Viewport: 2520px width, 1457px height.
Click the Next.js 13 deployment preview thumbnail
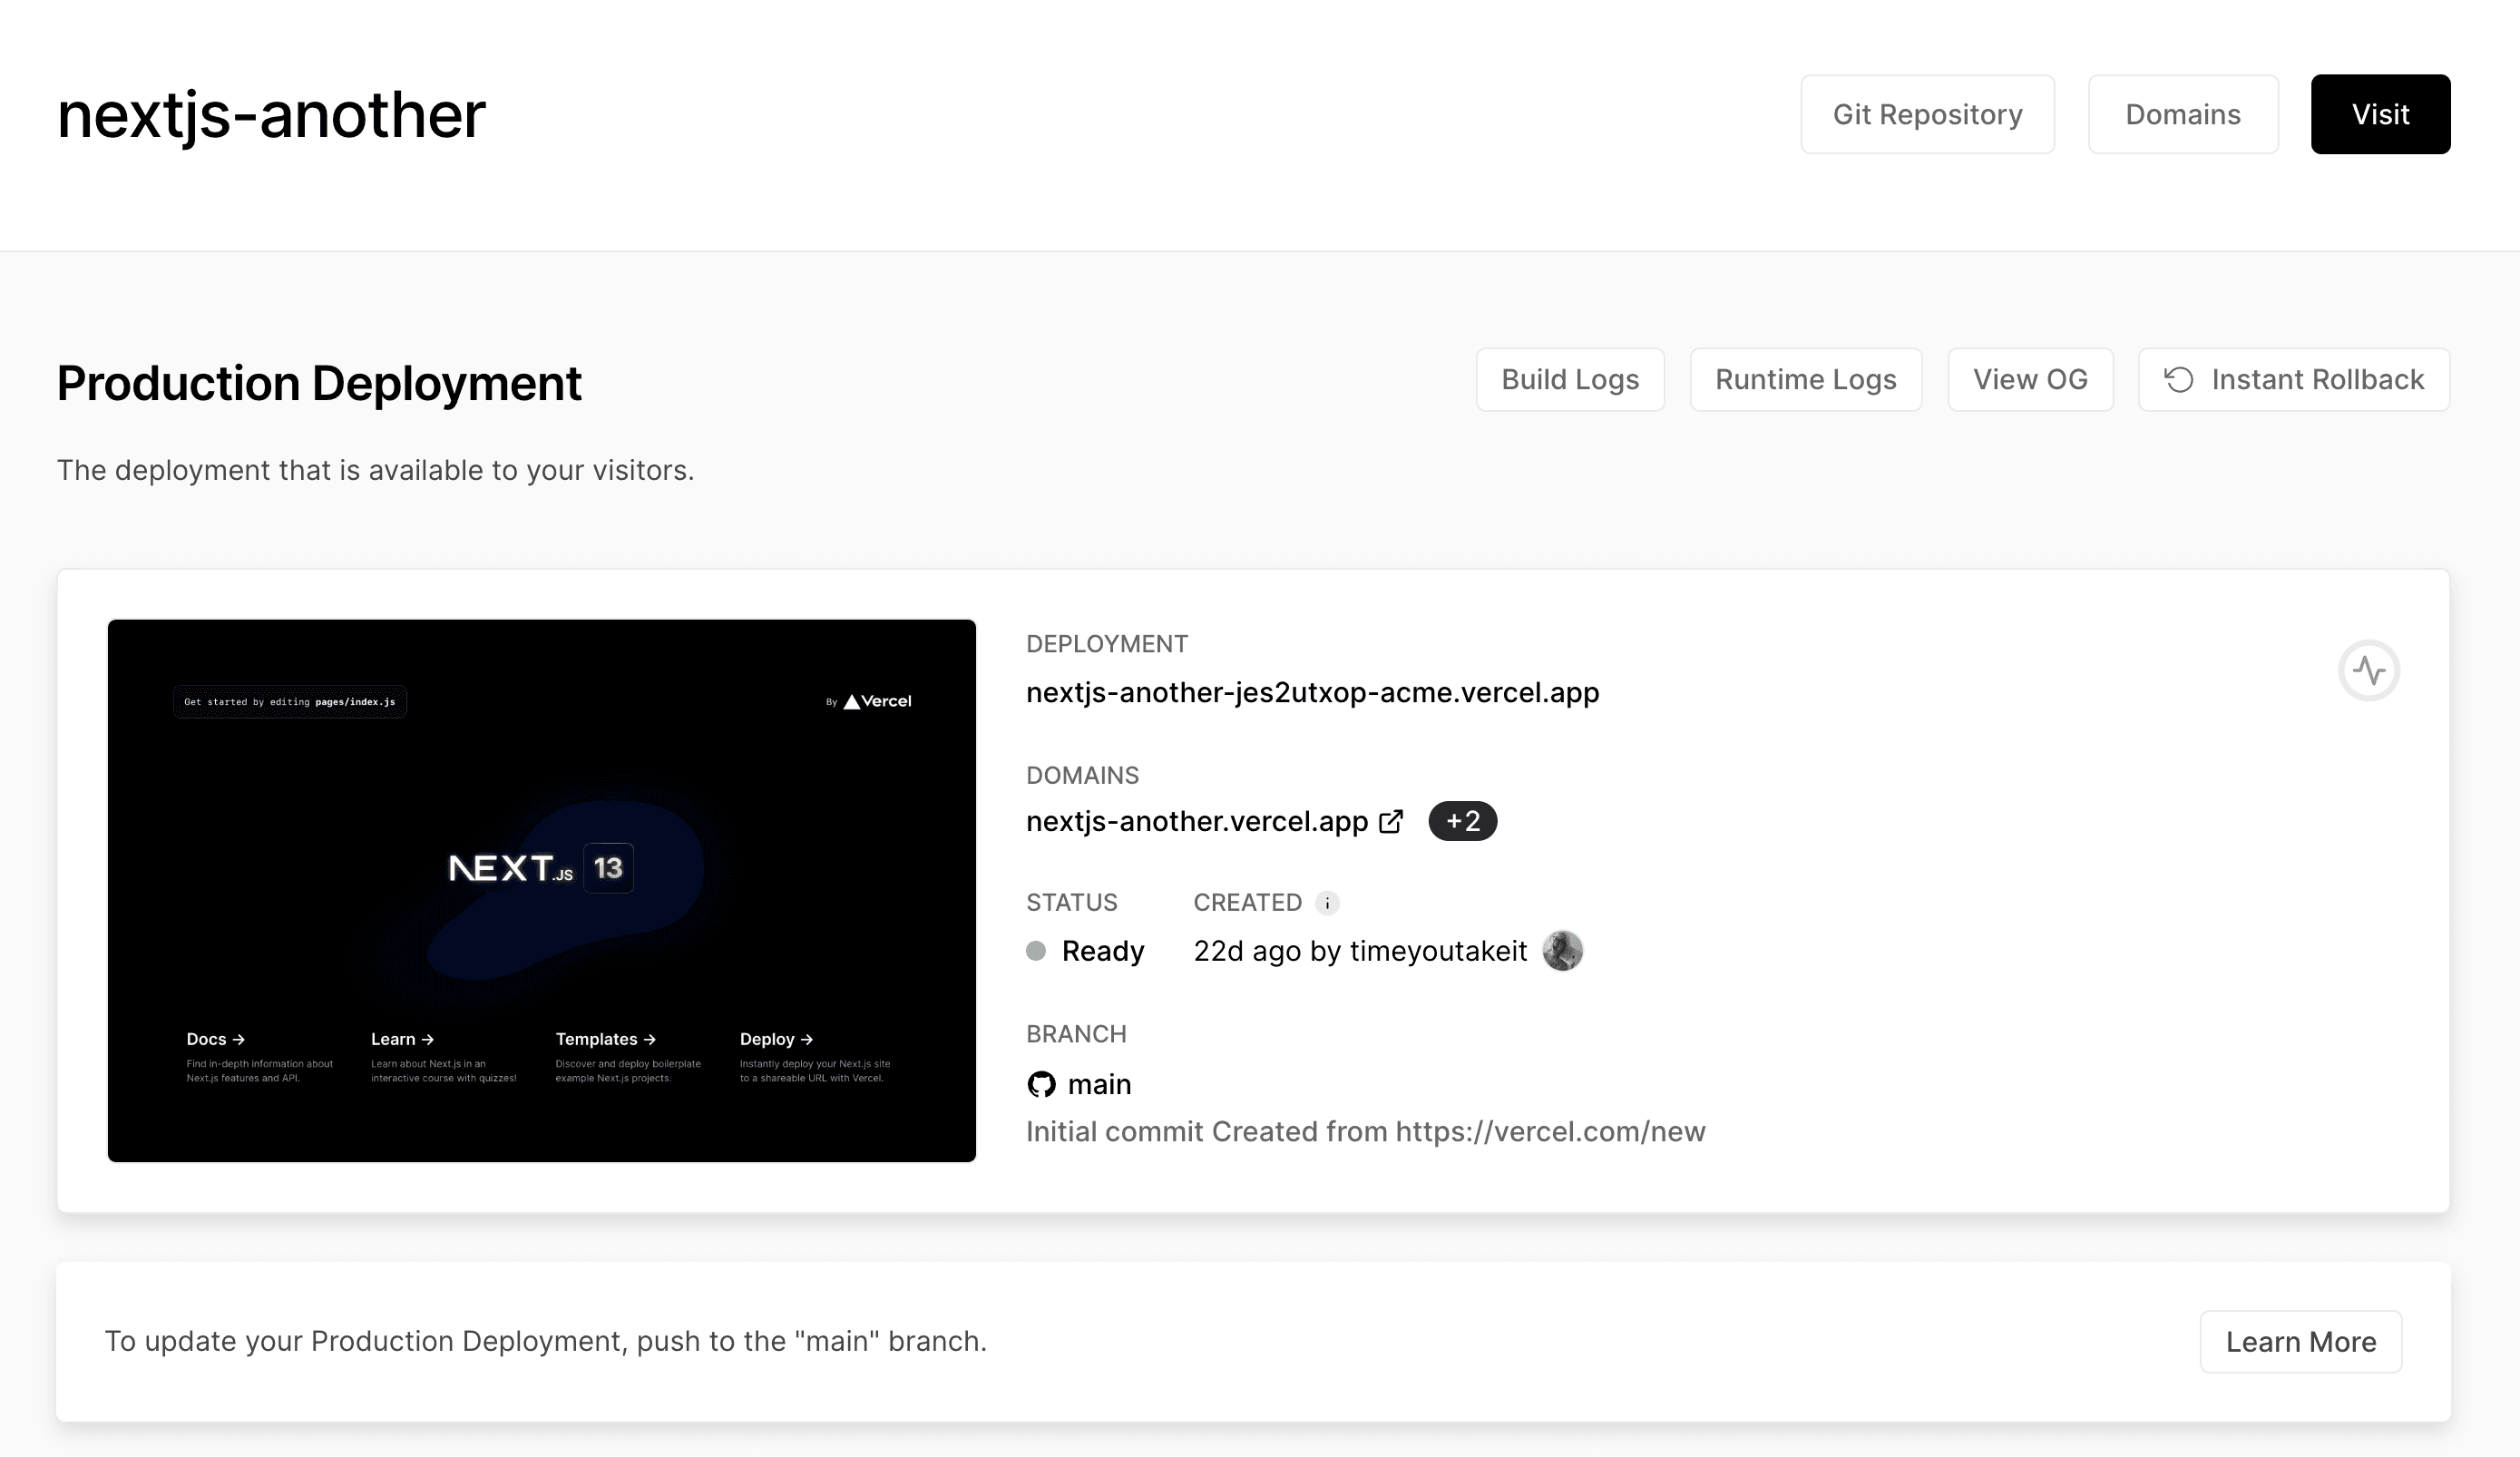click(541, 890)
